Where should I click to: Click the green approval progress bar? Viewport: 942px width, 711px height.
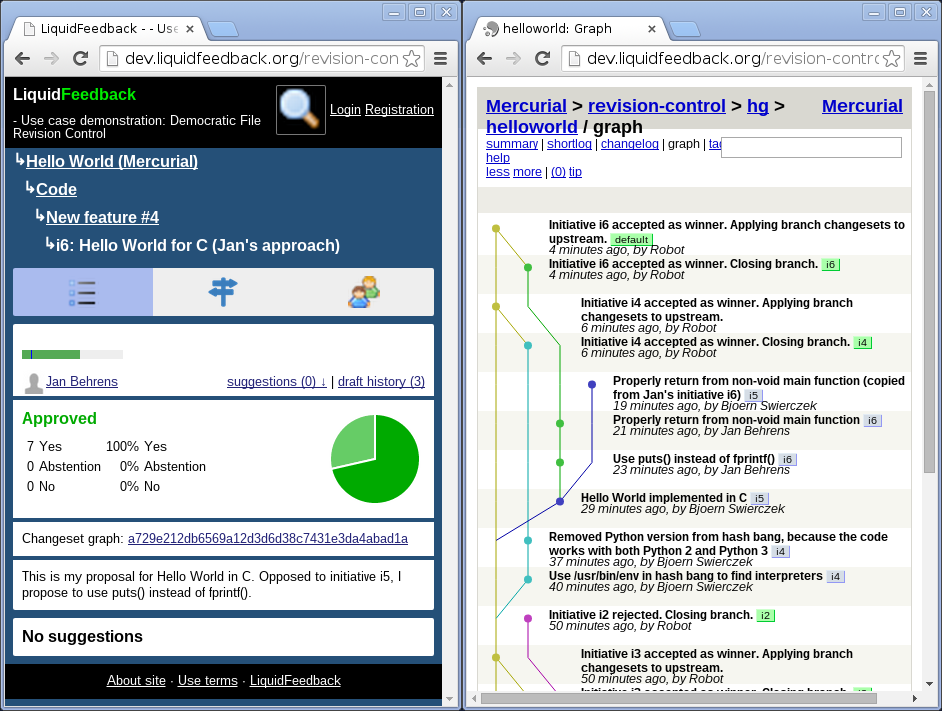pos(50,354)
